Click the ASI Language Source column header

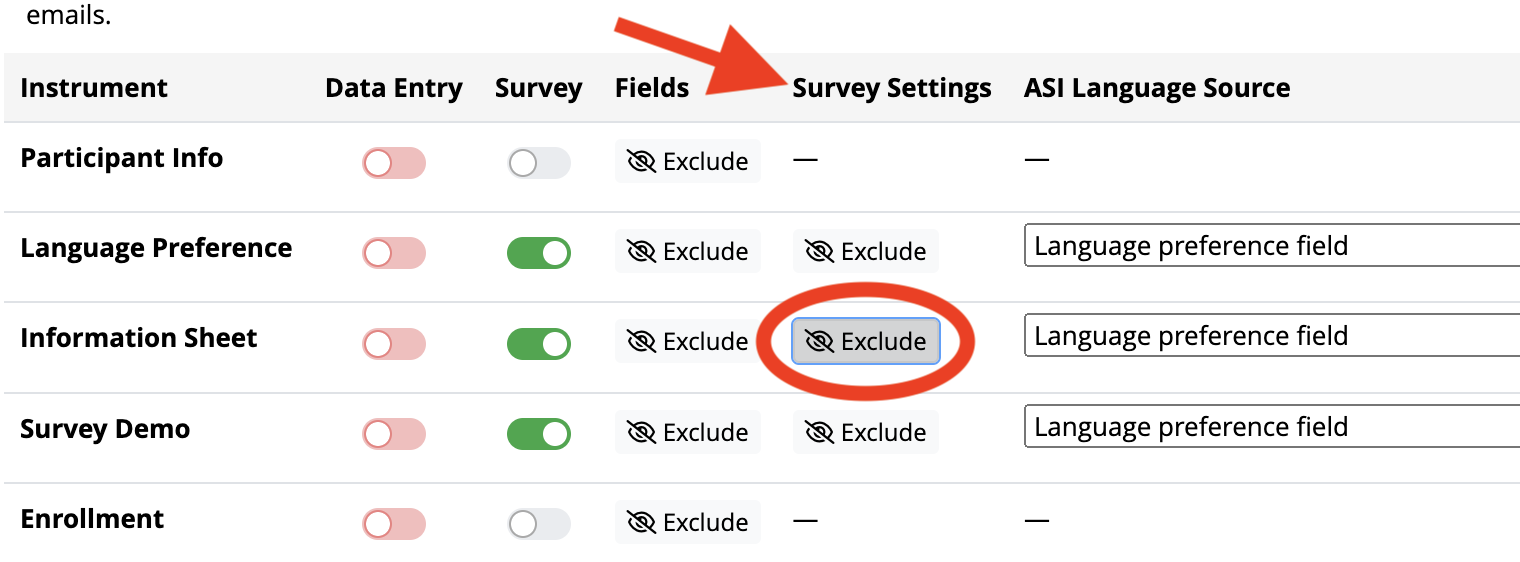coord(1157,88)
